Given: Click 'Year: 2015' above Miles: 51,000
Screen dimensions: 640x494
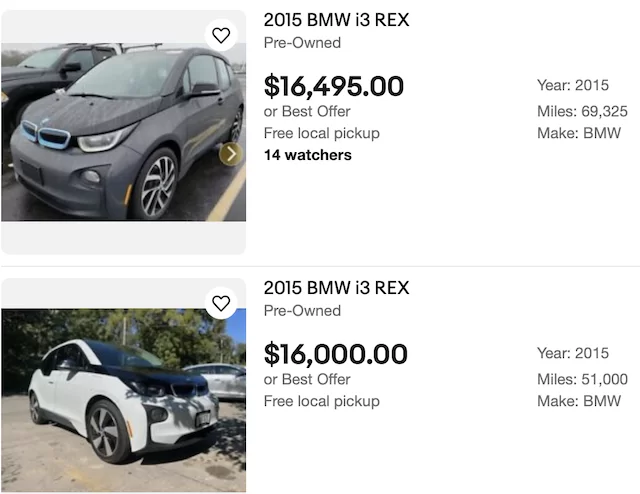Looking at the screenshot, I should coord(572,353).
